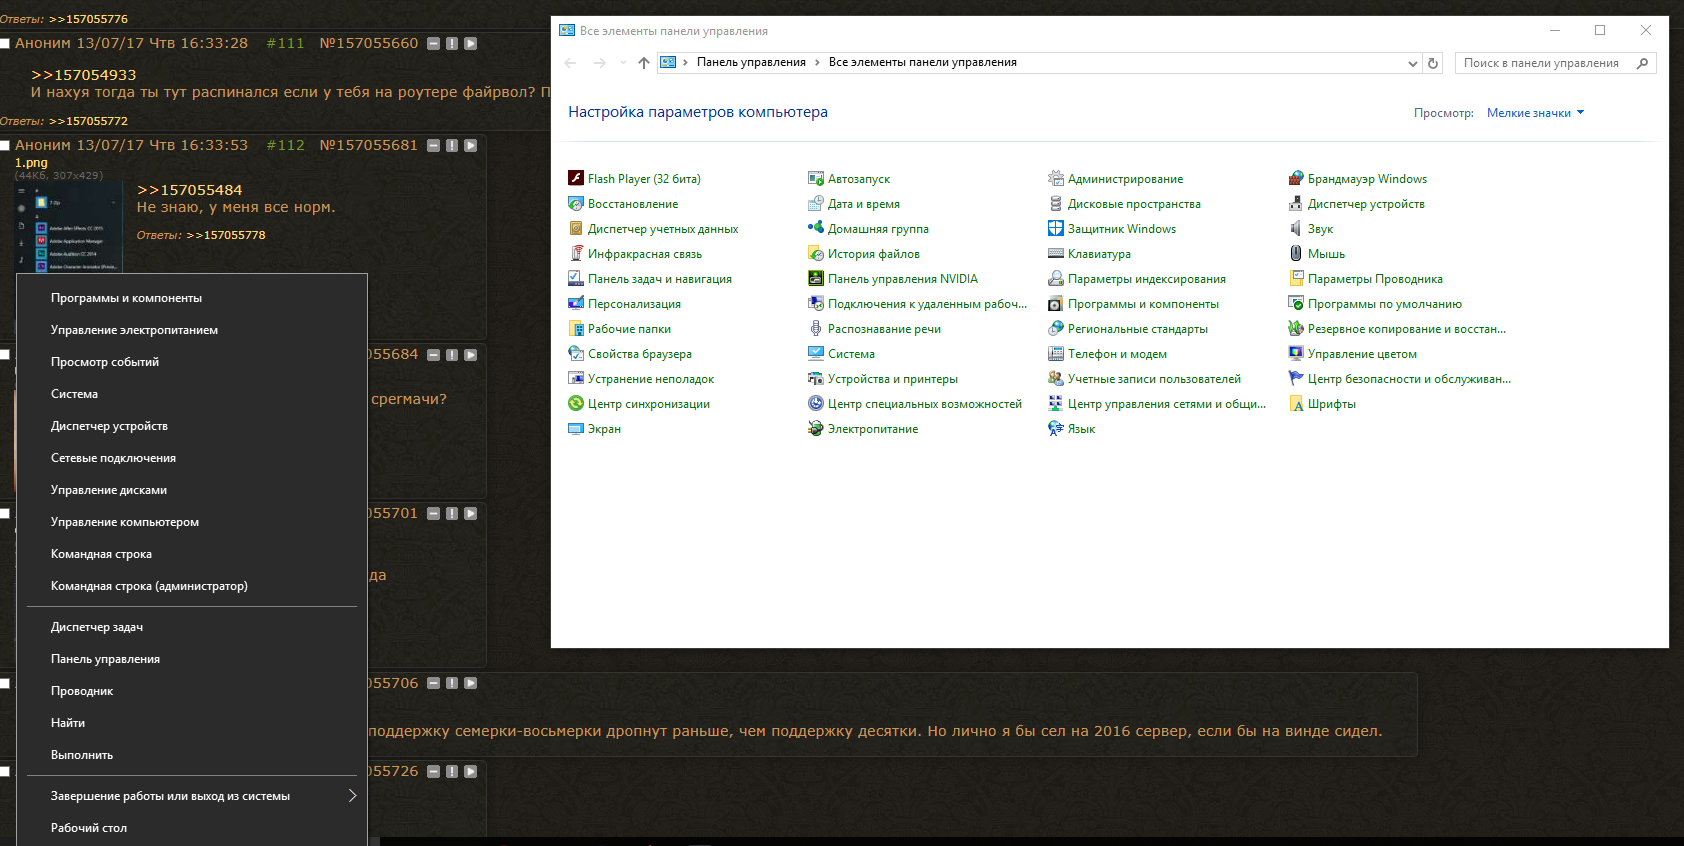Click Электропитание icon
Viewport: 1684px width, 846px height.
pyautogui.click(x=816, y=429)
